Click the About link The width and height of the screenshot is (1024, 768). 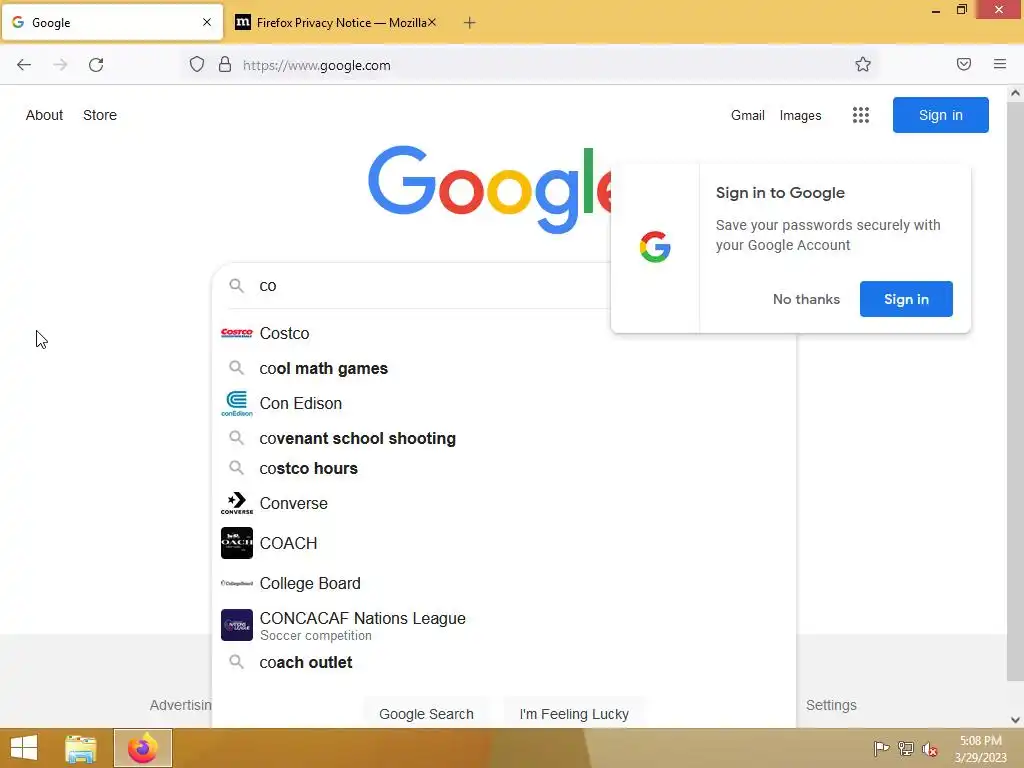[x=44, y=115]
